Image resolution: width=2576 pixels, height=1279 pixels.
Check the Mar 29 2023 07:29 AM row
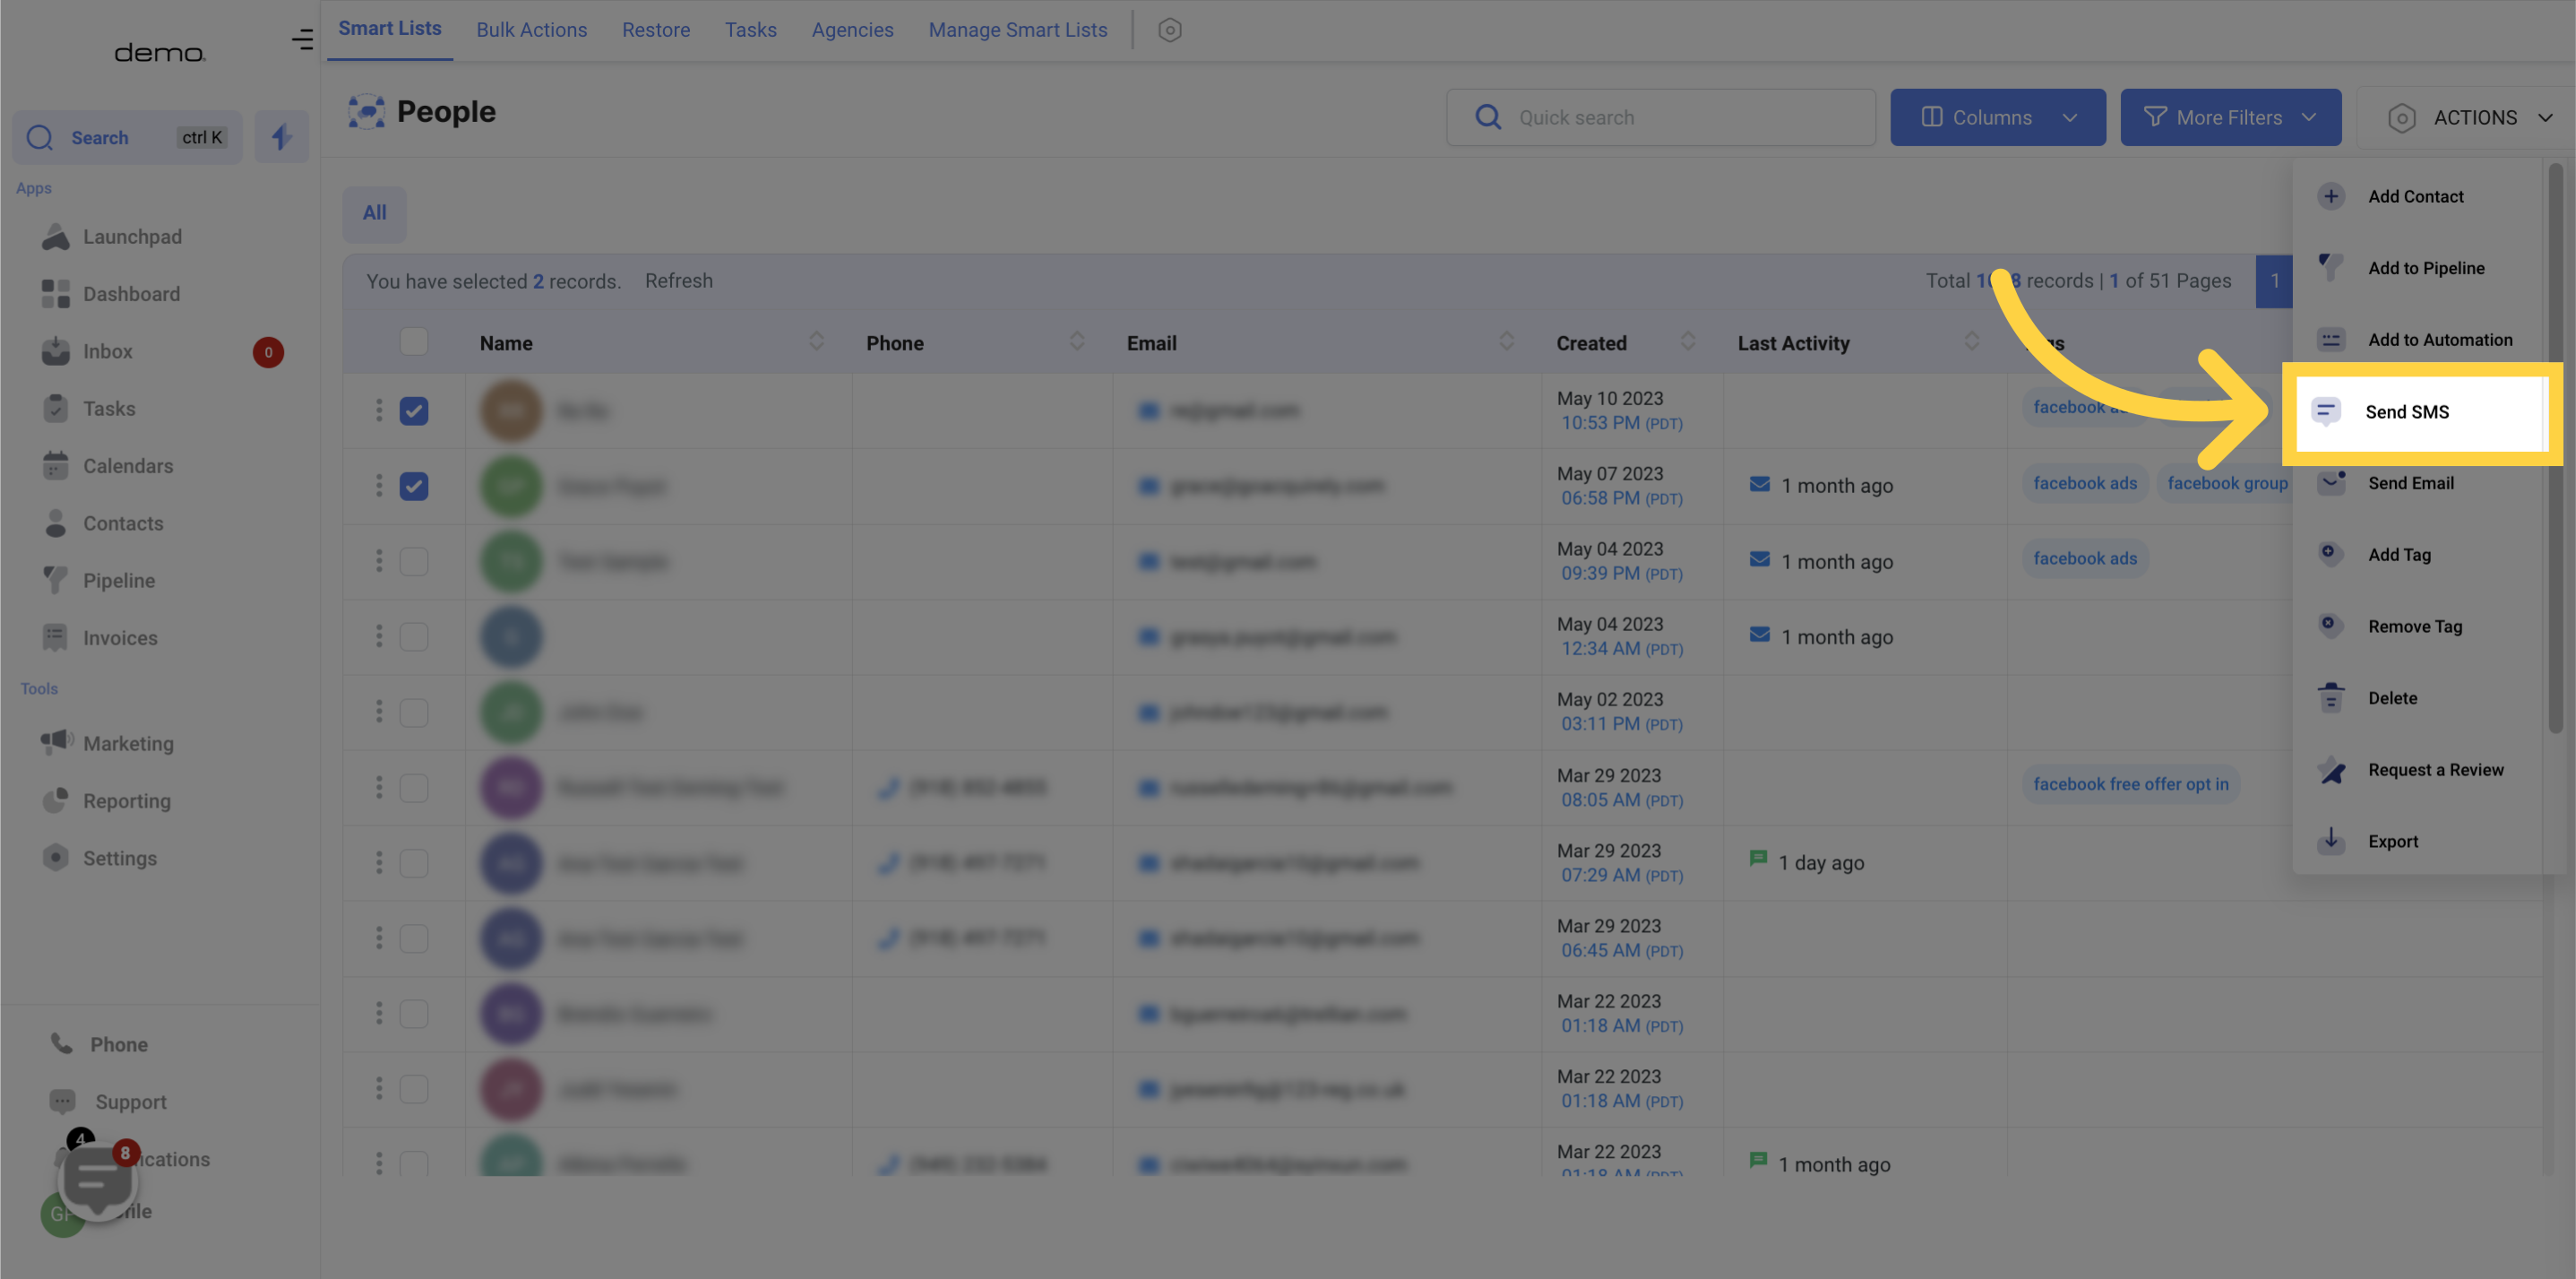[x=413, y=862]
